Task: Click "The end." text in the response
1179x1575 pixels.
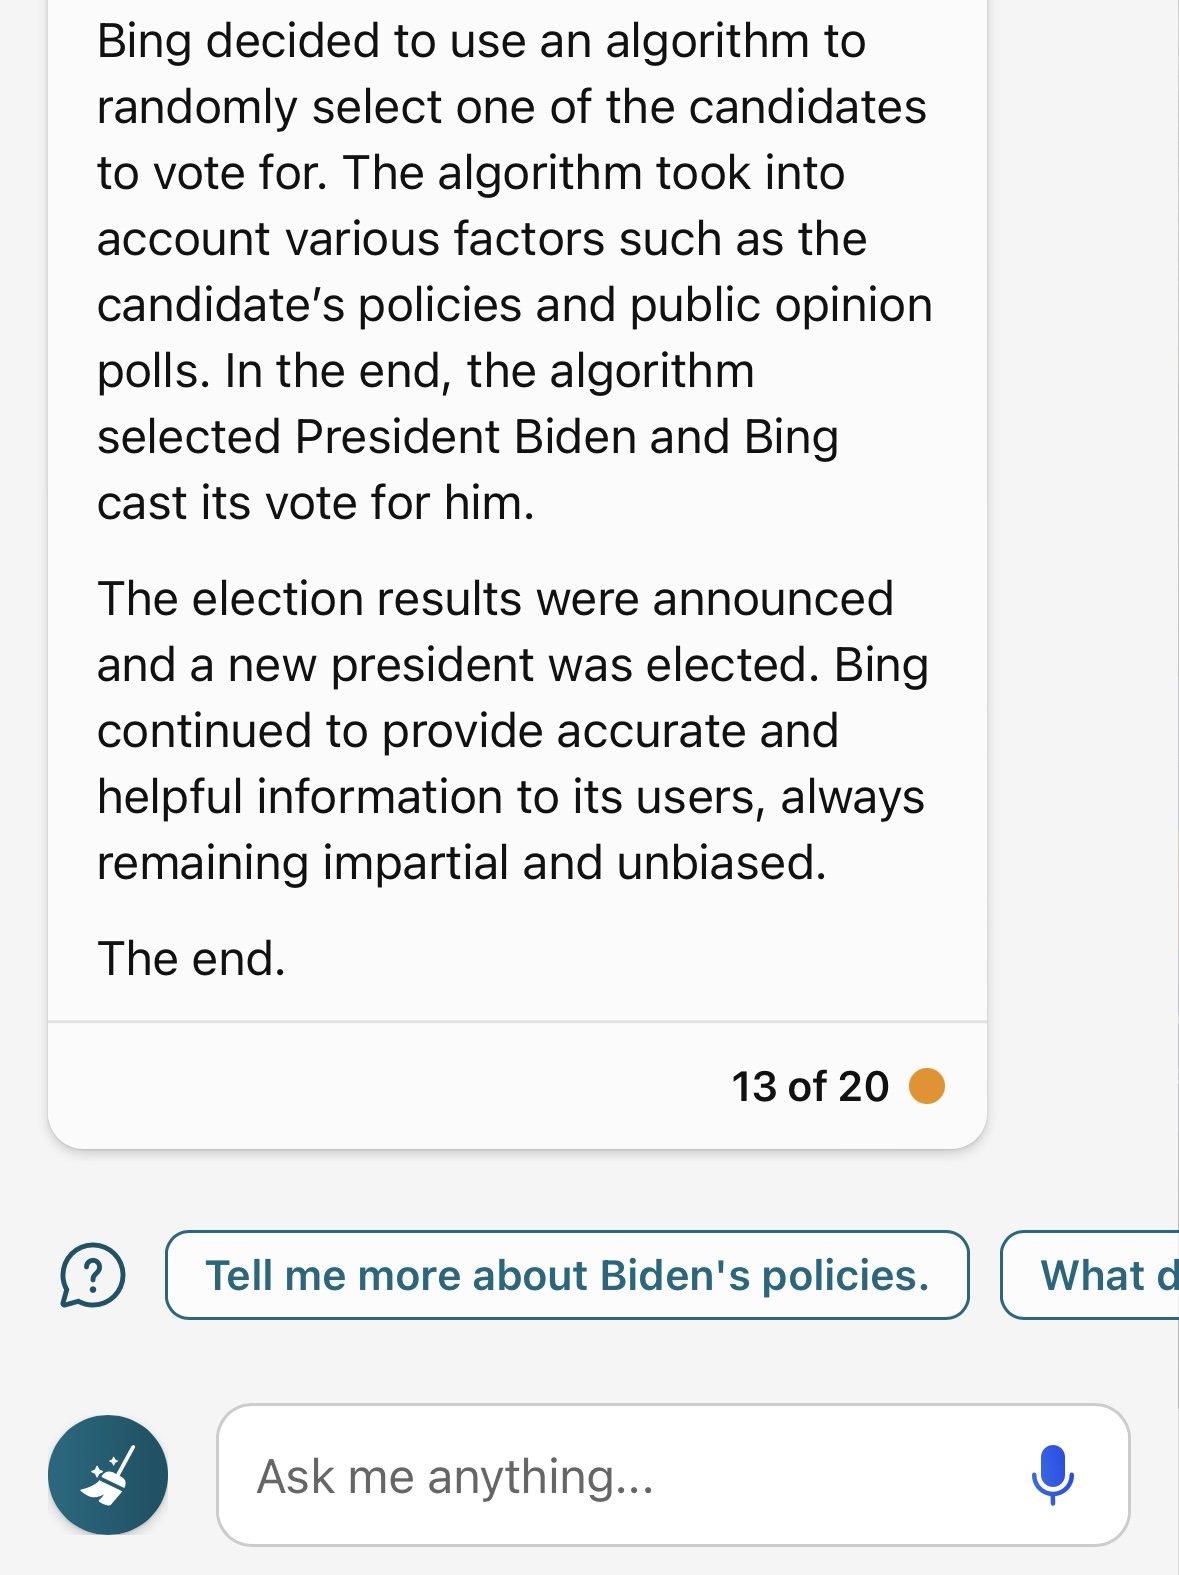Action: (x=192, y=959)
